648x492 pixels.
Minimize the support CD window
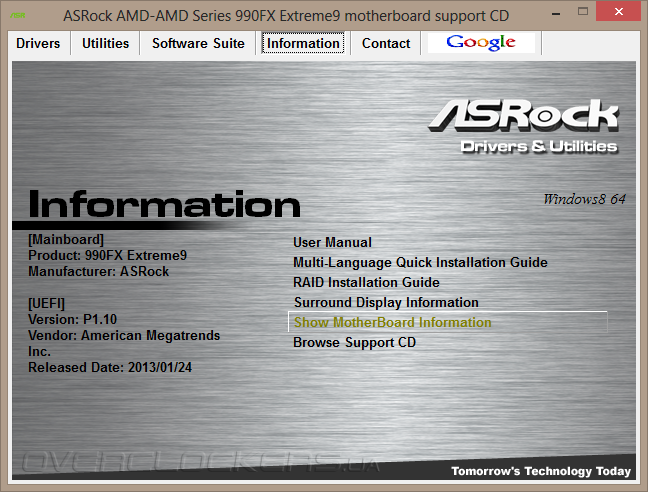pyautogui.click(x=556, y=12)
